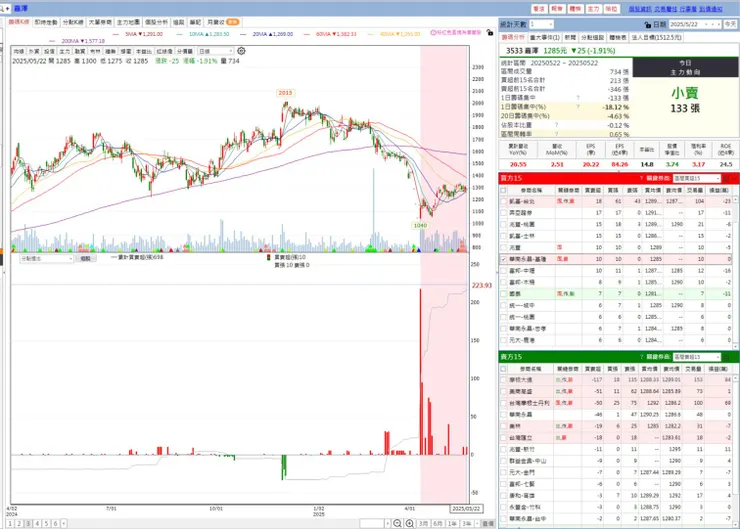Tick the checkbox for 美商高盛 row
This screenshot has height=529, width=740.
tap(503, 391)
